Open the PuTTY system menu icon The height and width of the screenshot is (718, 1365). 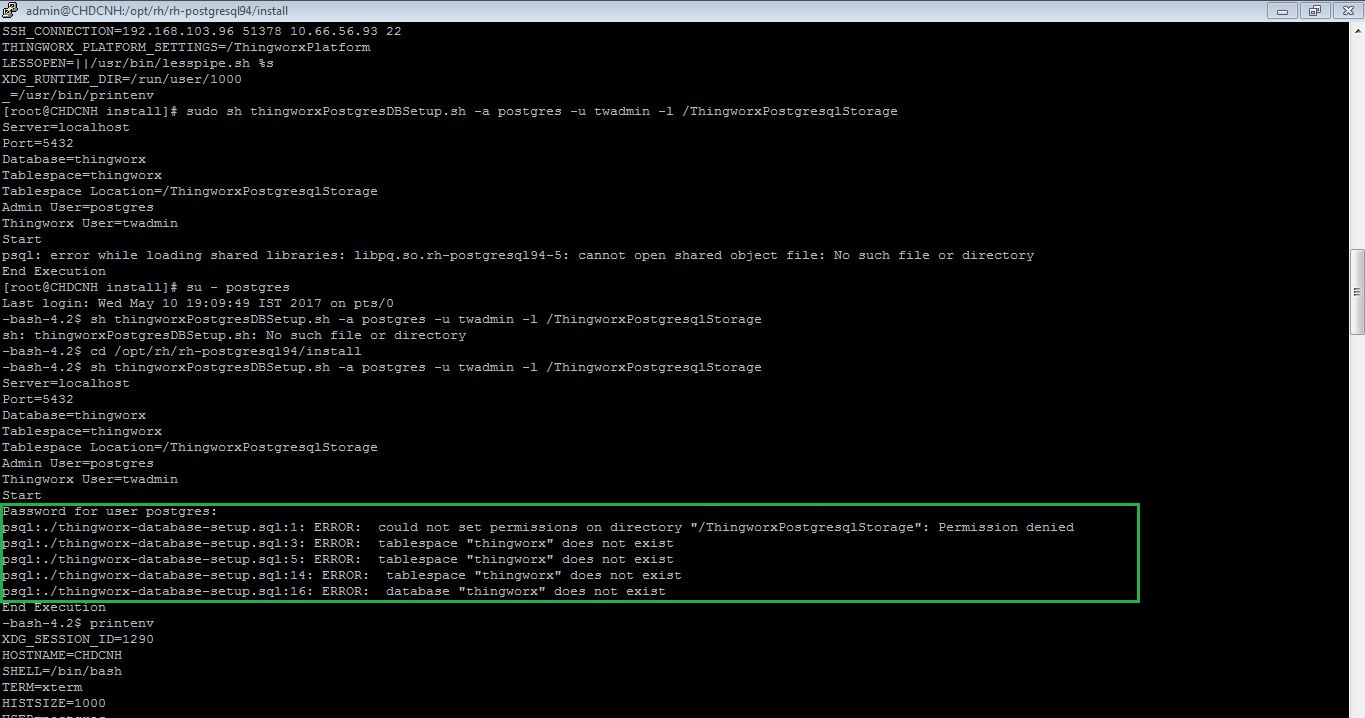tap(10, 11)
